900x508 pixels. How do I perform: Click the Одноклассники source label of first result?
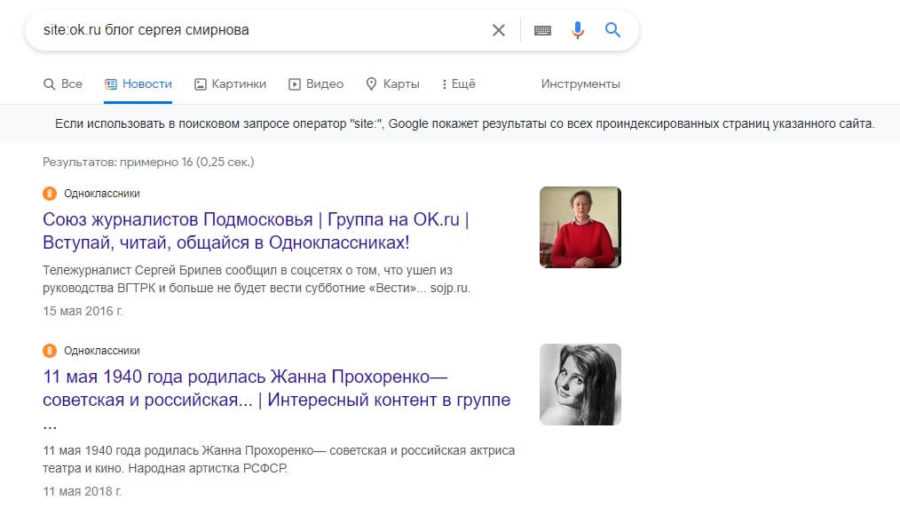tap(101, 194)
